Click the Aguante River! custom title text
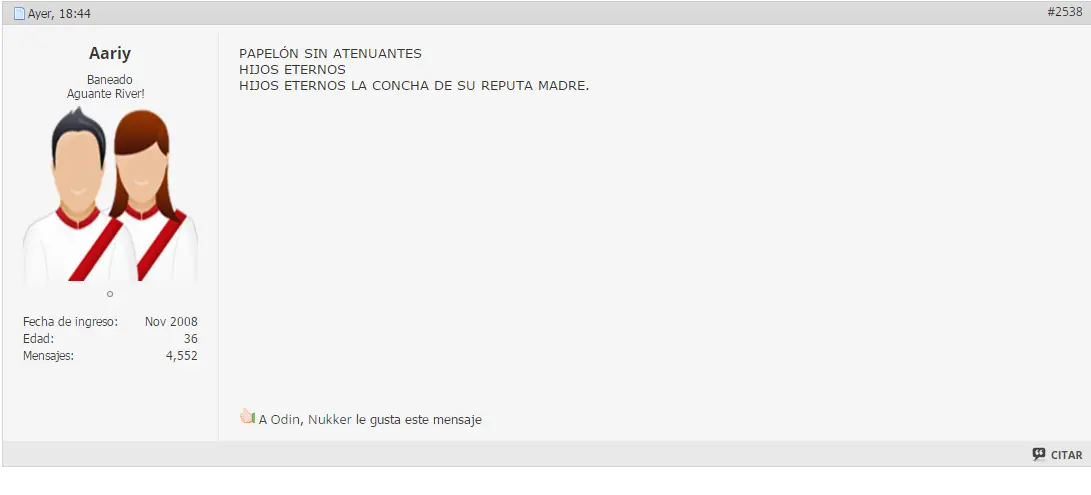This screenshot has width=1091, height=495. click(x=106, y=93)
